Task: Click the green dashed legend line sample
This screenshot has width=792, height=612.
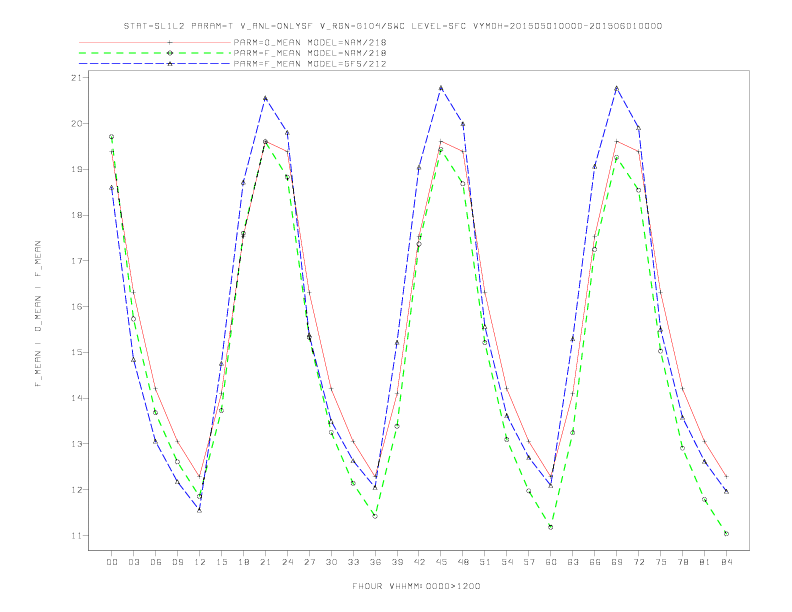Action: click(x=155, y=53)
